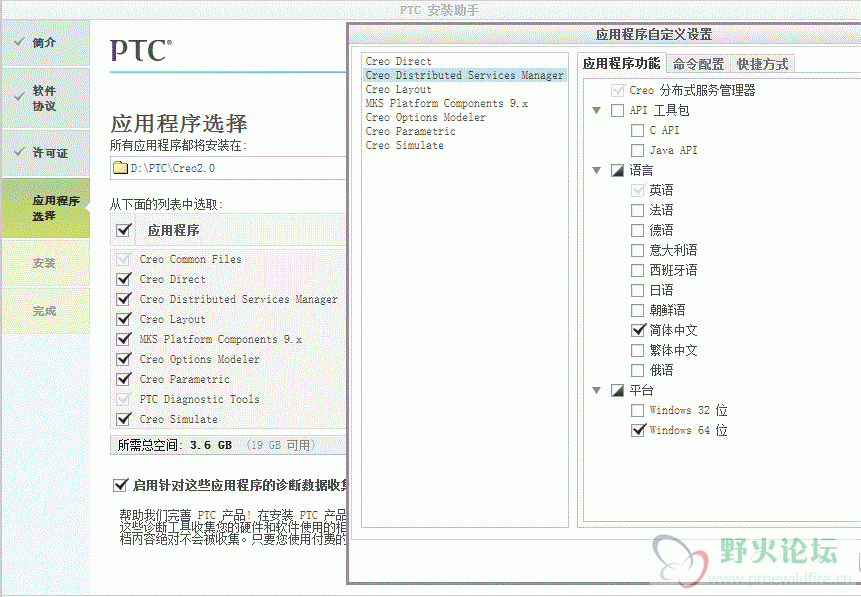The image size is (861, 597).
Task: Go to the 许可证 step
Action: (x=45, y=153)
